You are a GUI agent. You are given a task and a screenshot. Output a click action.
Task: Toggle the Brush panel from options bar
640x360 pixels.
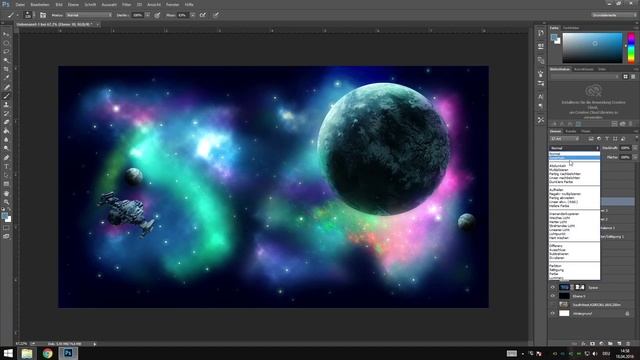pyautogui.click(x=43, y=15)
